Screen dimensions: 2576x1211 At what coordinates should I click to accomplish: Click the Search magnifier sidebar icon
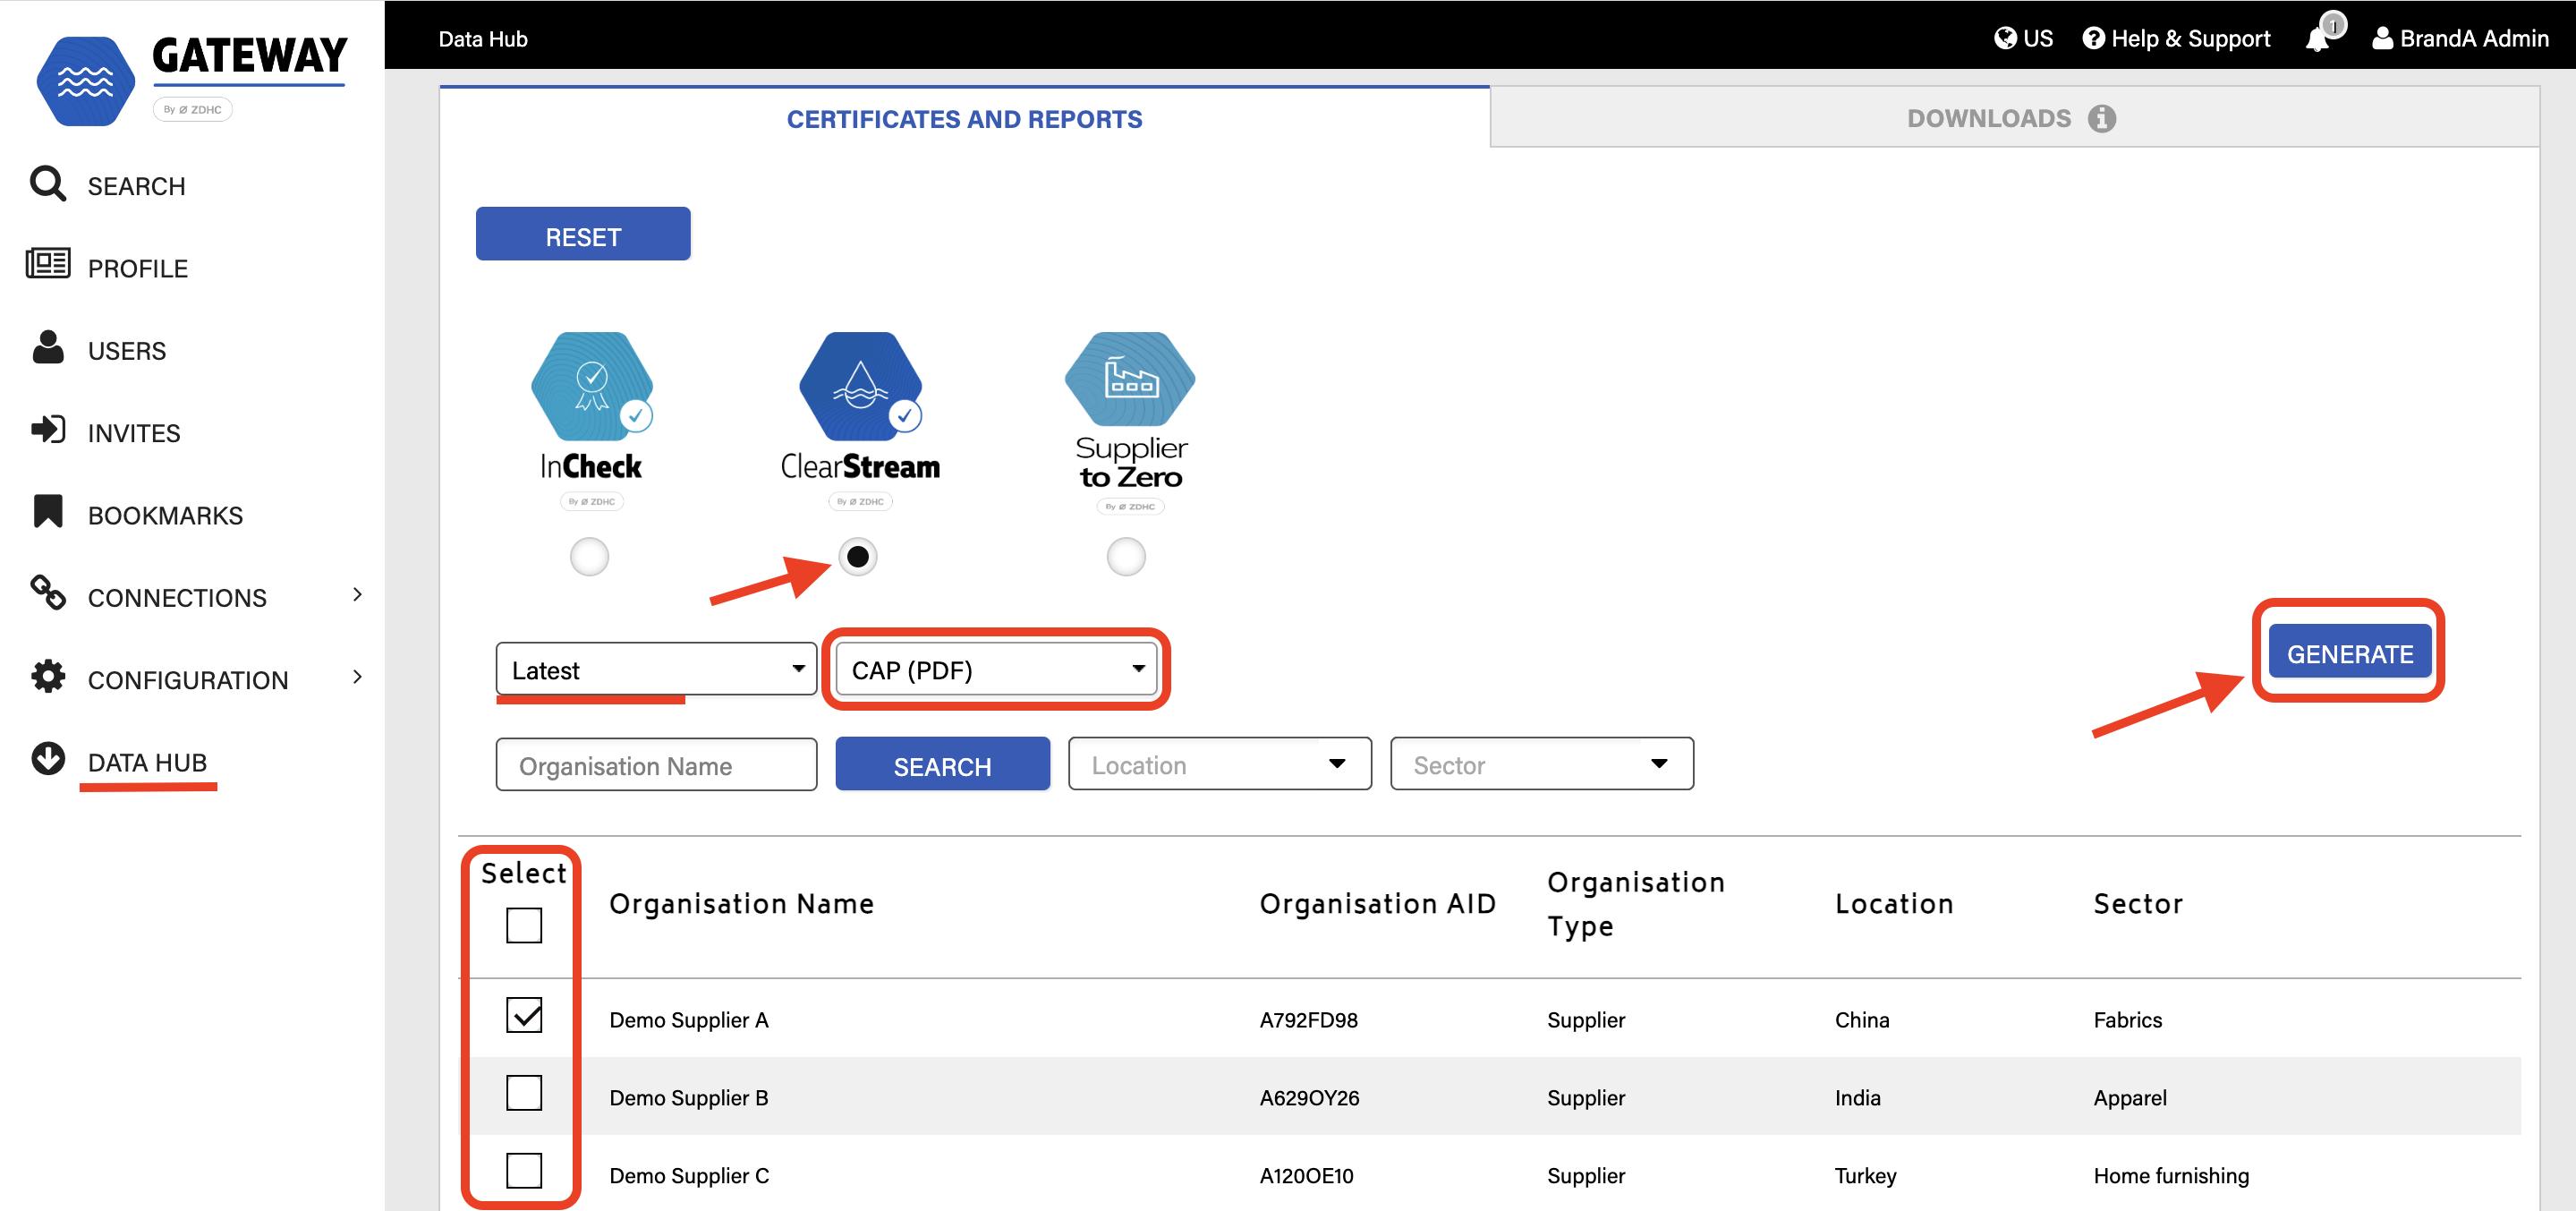coord(47,185)
